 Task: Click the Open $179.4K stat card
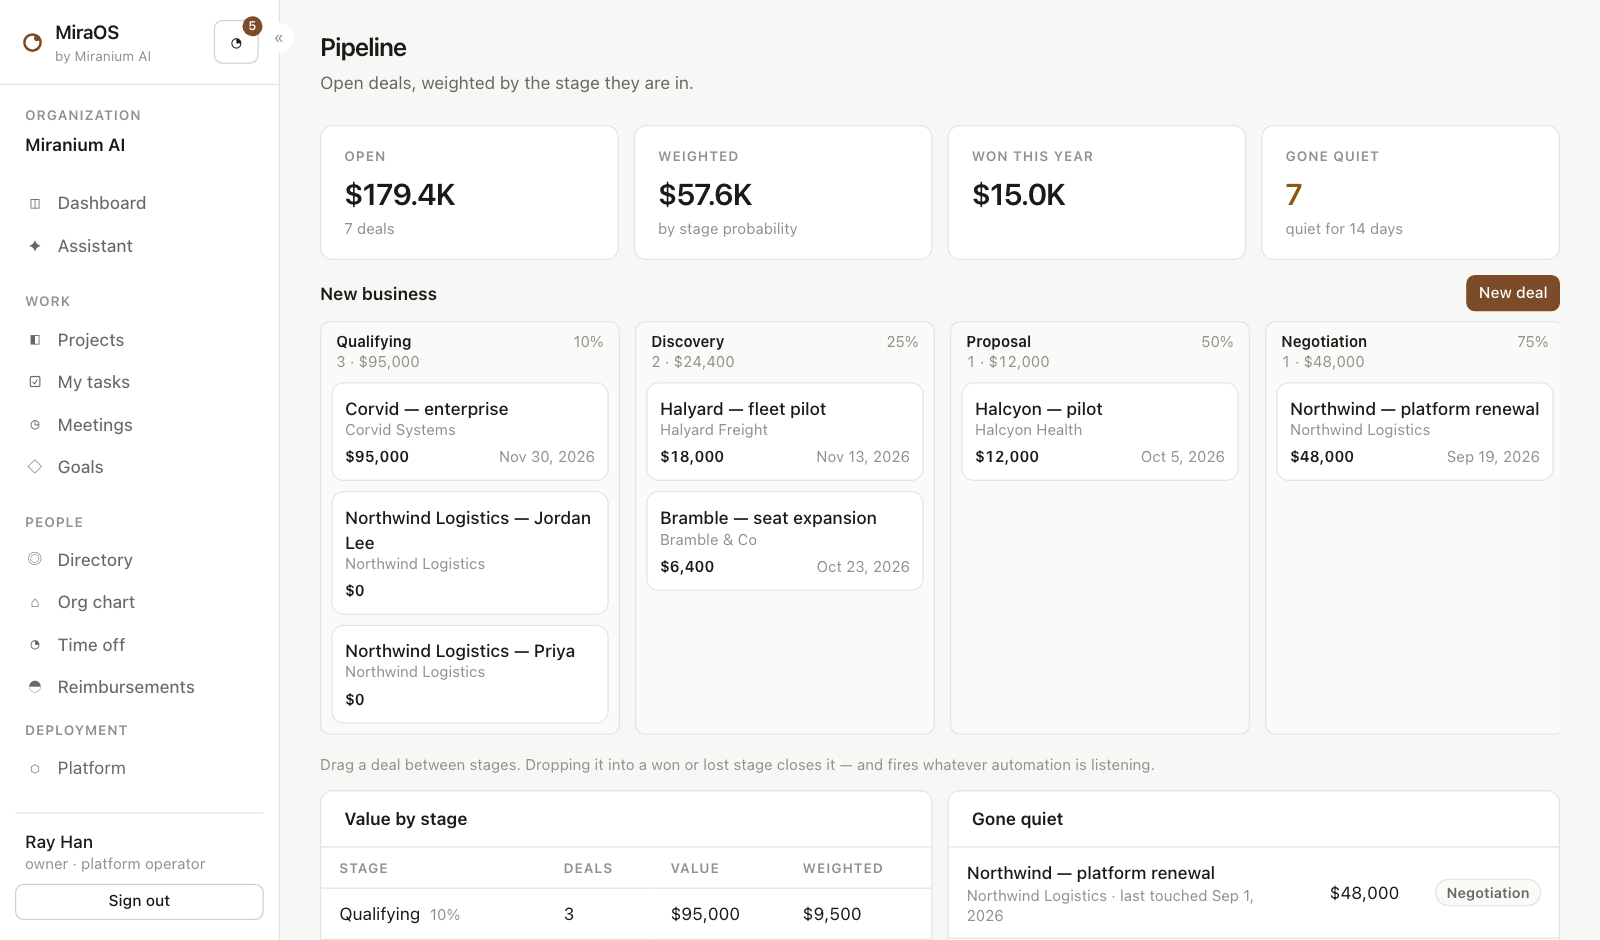[x=469, y=193]
